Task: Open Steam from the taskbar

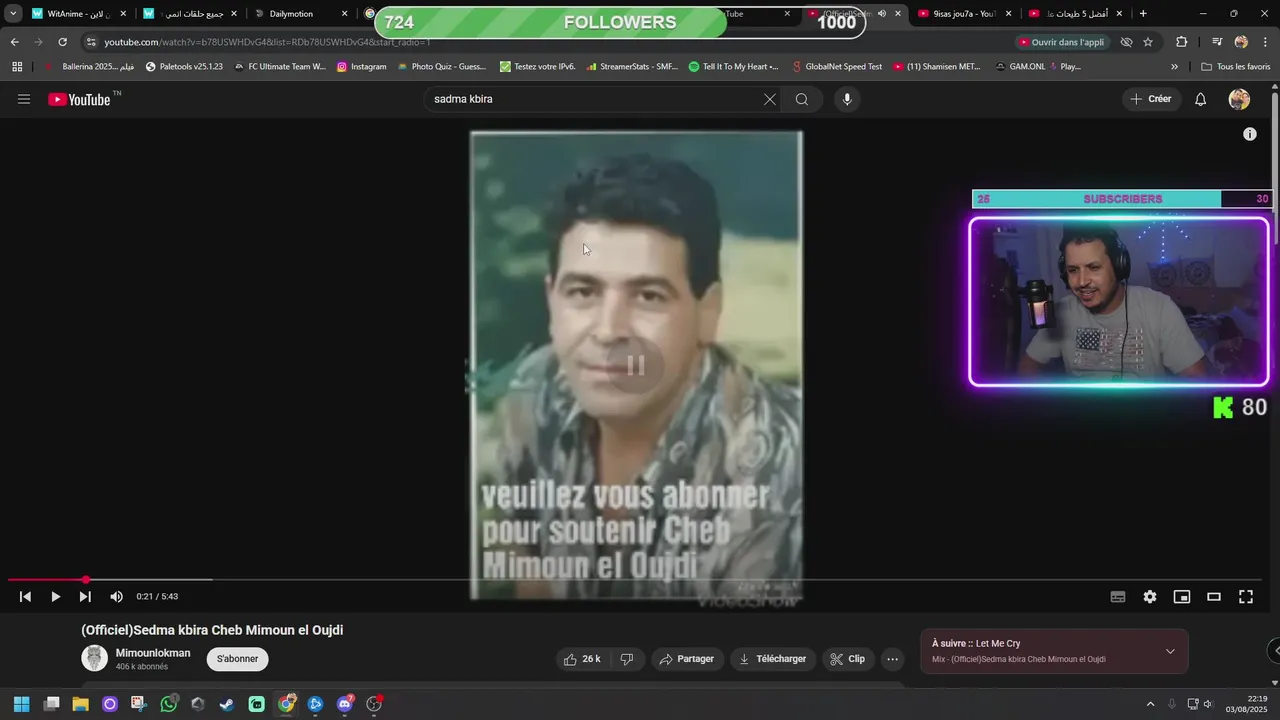Action: pyautogui.click(x=227, y=704)
